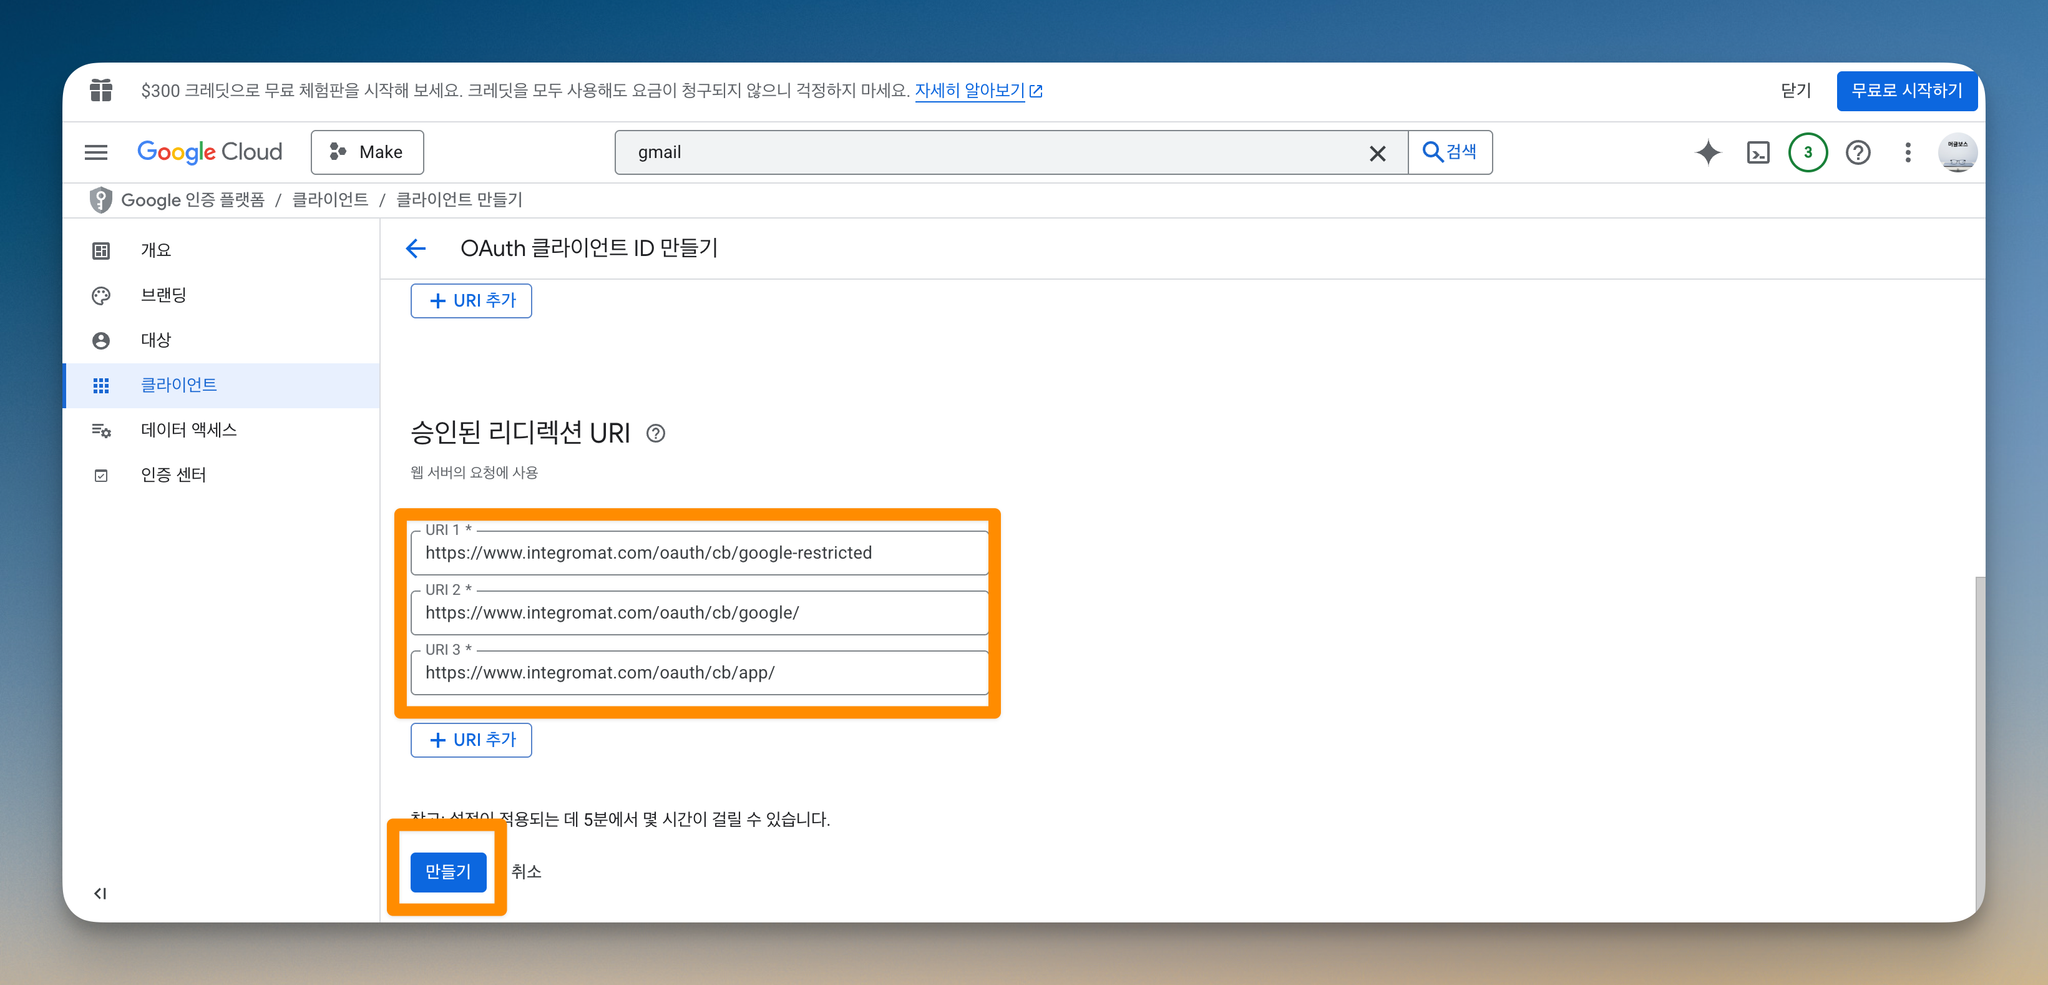Open the help question mark menu
The image size is (2048, 985).
pos(1858,152)
